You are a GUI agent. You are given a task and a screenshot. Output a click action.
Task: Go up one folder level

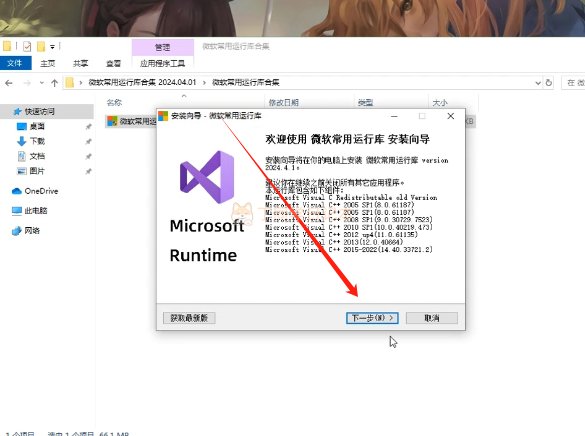(x=54, y=83)
